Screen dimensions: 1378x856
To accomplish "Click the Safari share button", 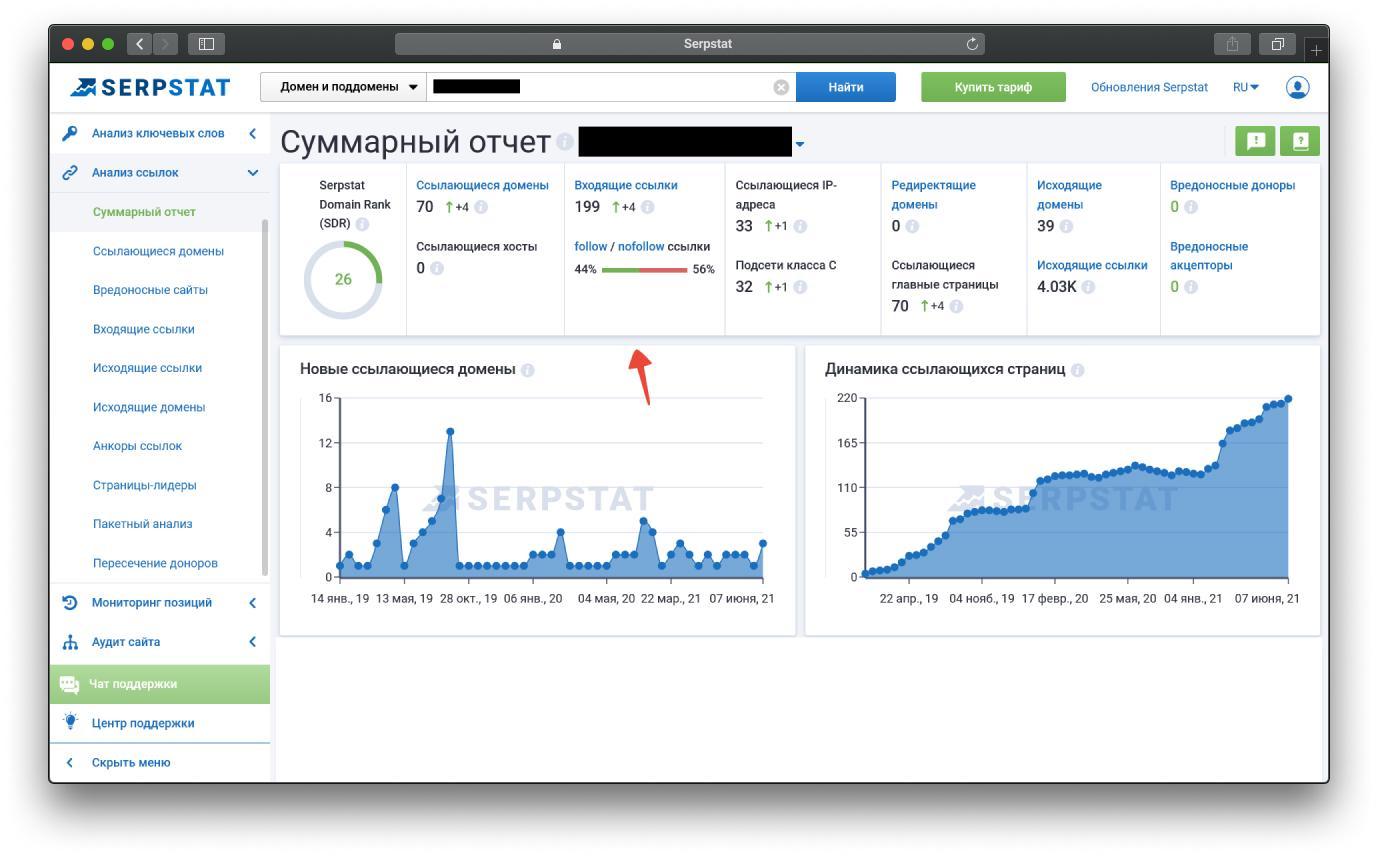I will 1232,44.
